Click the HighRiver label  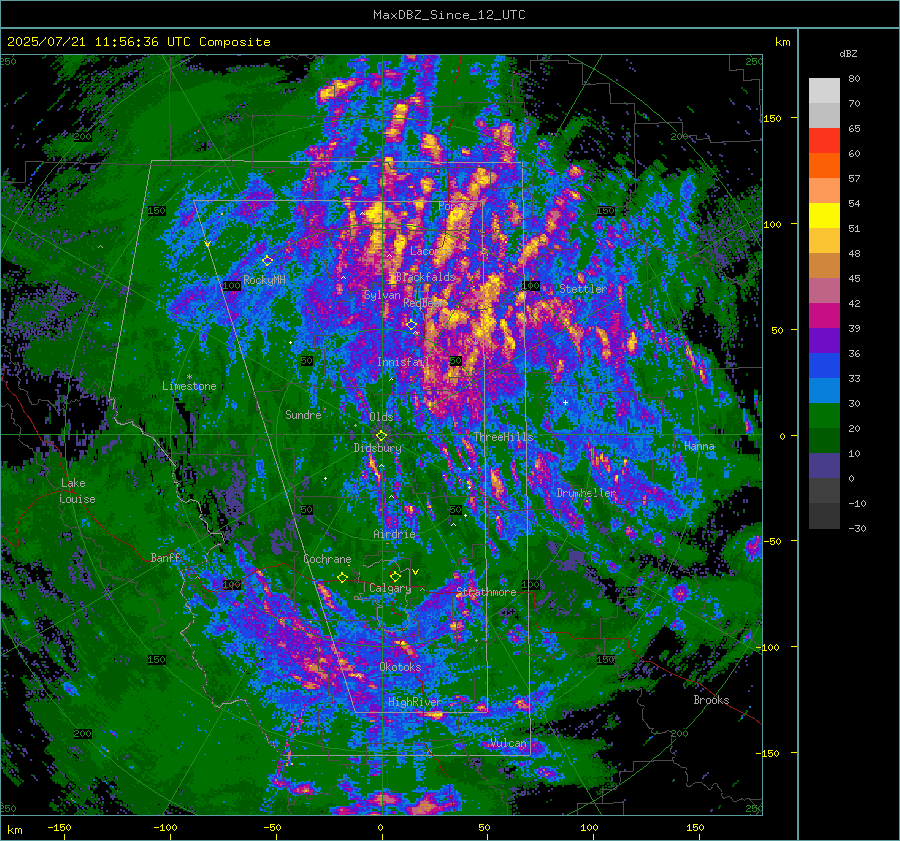click(414, 702)
